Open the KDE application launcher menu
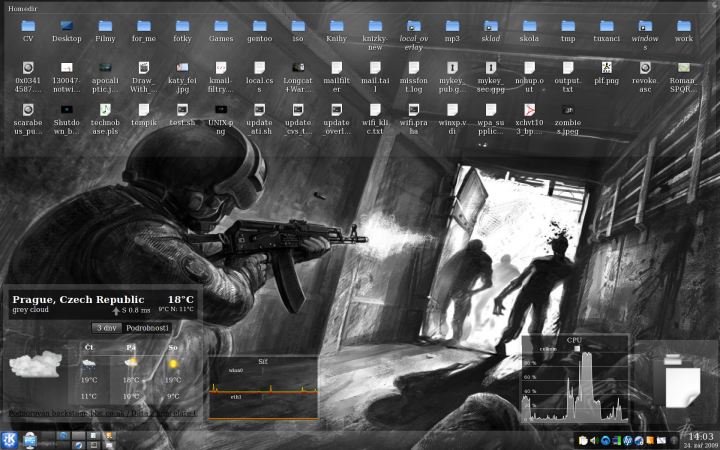This screenshot has height=450, width=720. point(9,440)
